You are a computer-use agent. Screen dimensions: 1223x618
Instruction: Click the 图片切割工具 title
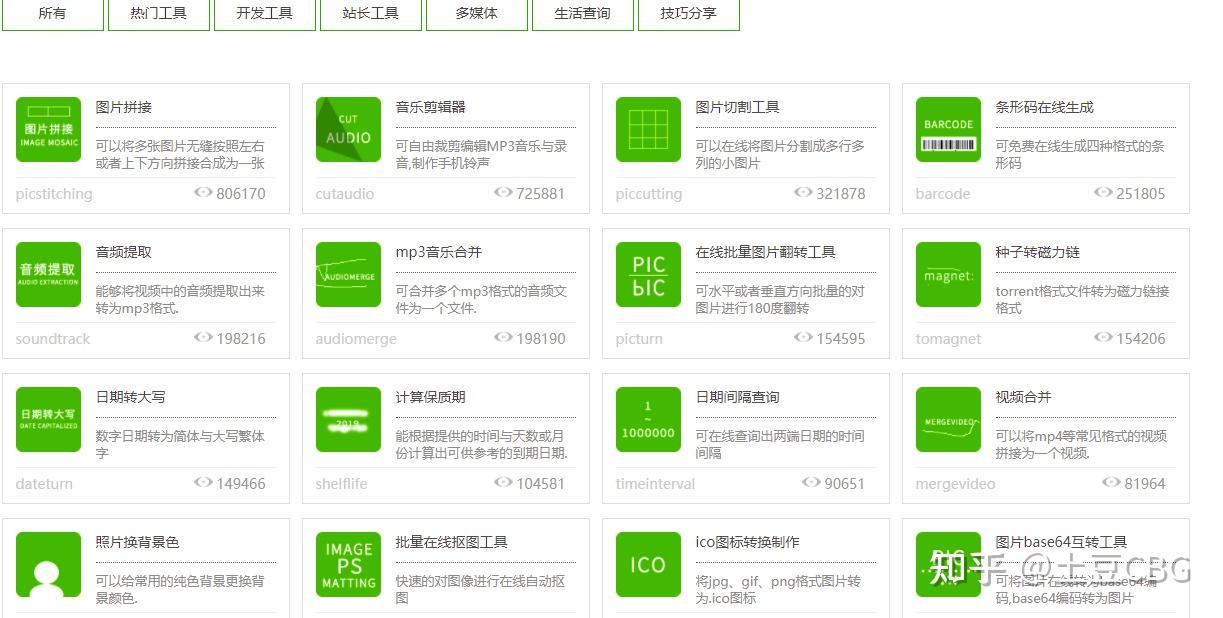coord(738,107)
